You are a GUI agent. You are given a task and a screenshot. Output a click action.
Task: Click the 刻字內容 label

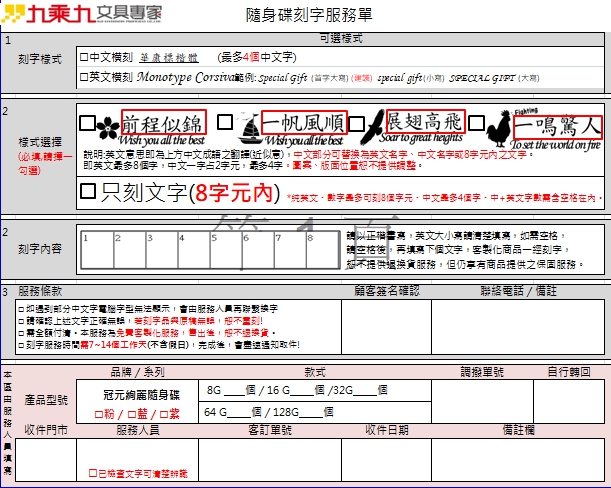(x=40, y=249)
